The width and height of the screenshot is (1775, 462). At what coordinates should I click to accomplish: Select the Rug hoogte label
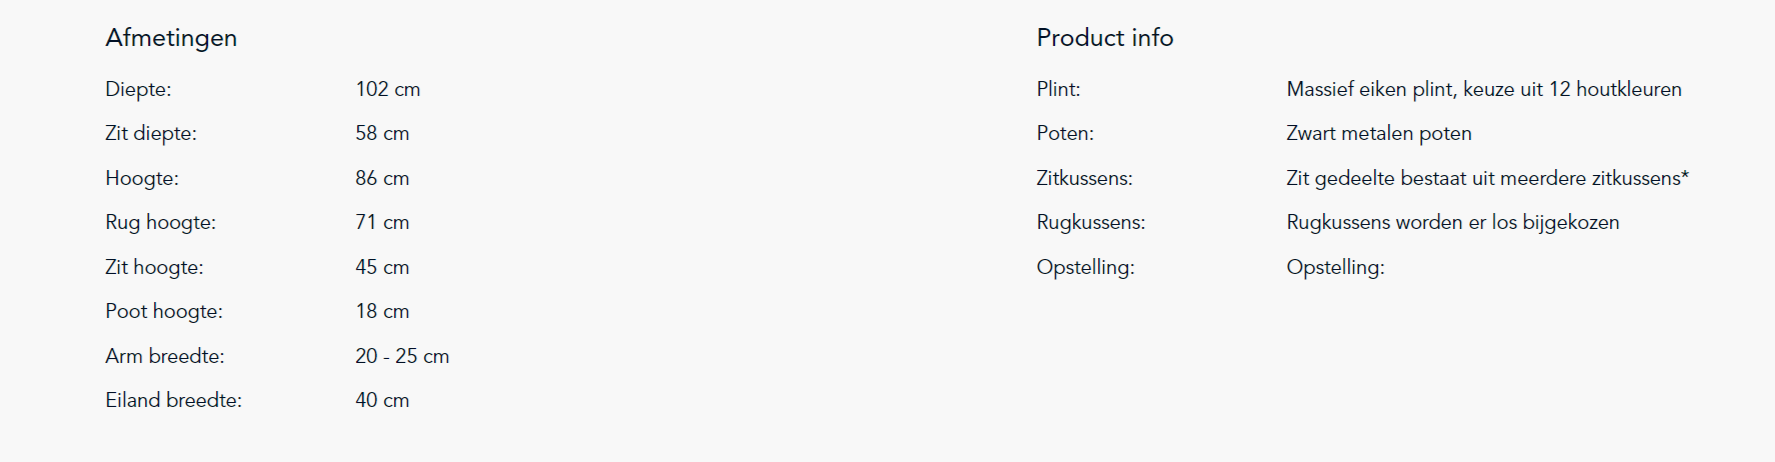160,222
